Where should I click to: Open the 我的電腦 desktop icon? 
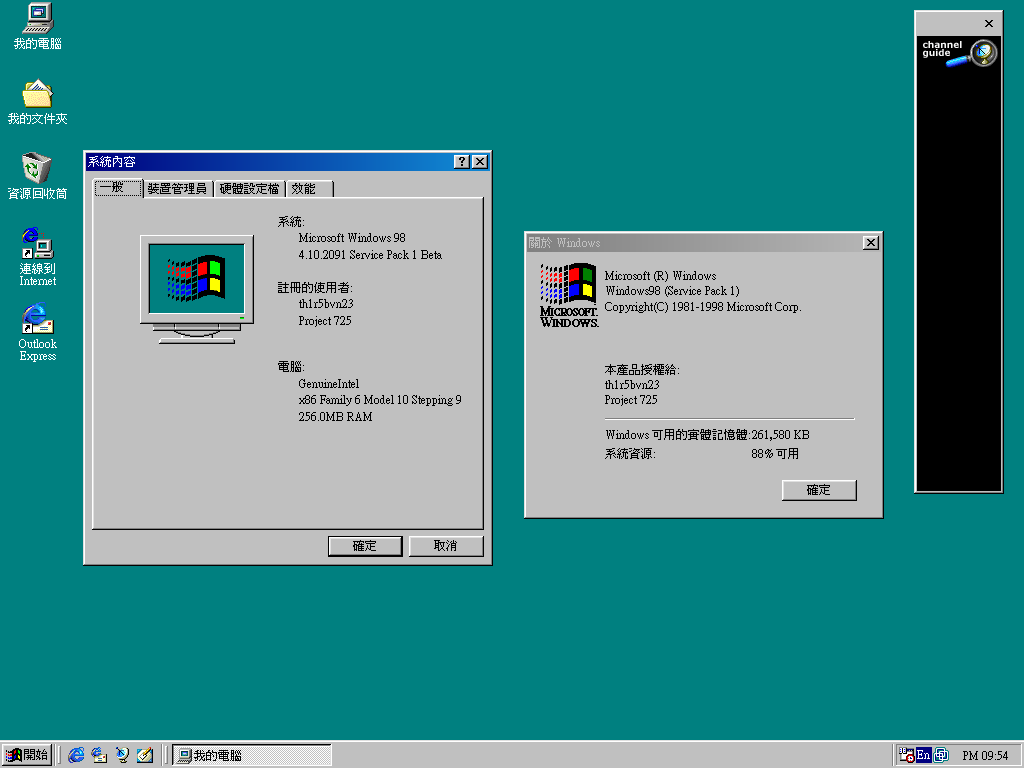point(37,26)
